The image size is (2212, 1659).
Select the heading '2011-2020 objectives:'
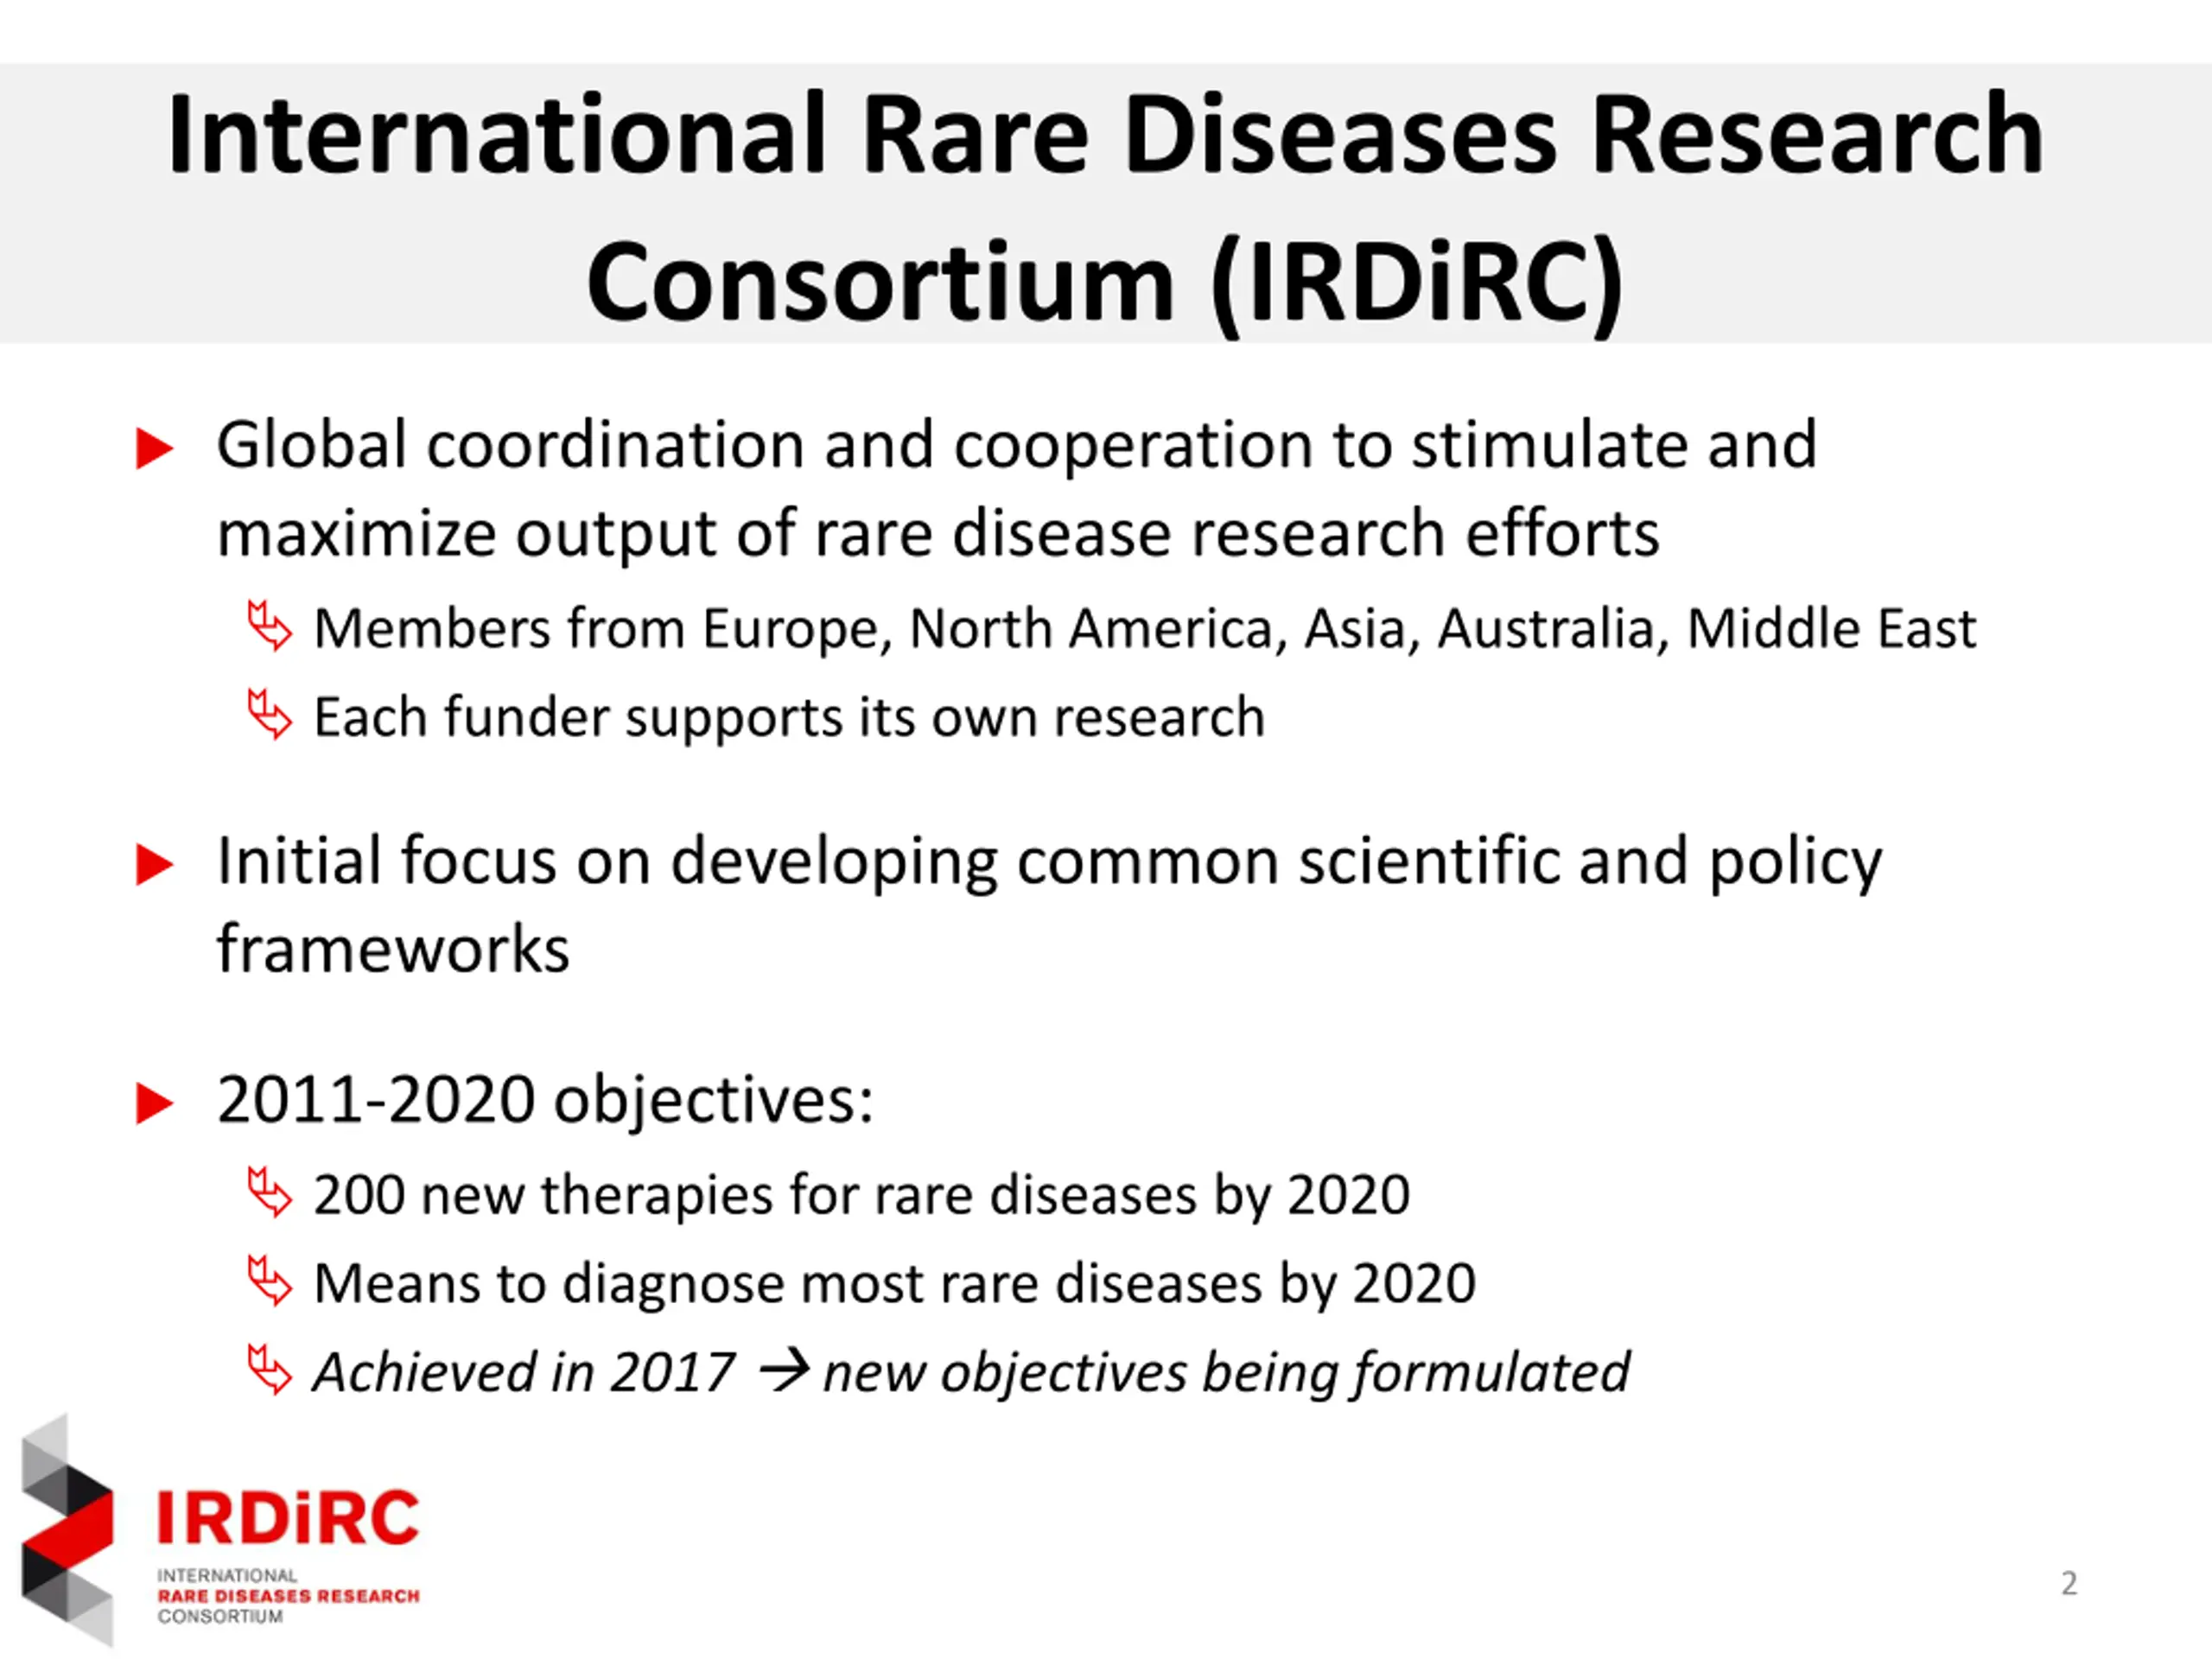tap(545, 1101)
